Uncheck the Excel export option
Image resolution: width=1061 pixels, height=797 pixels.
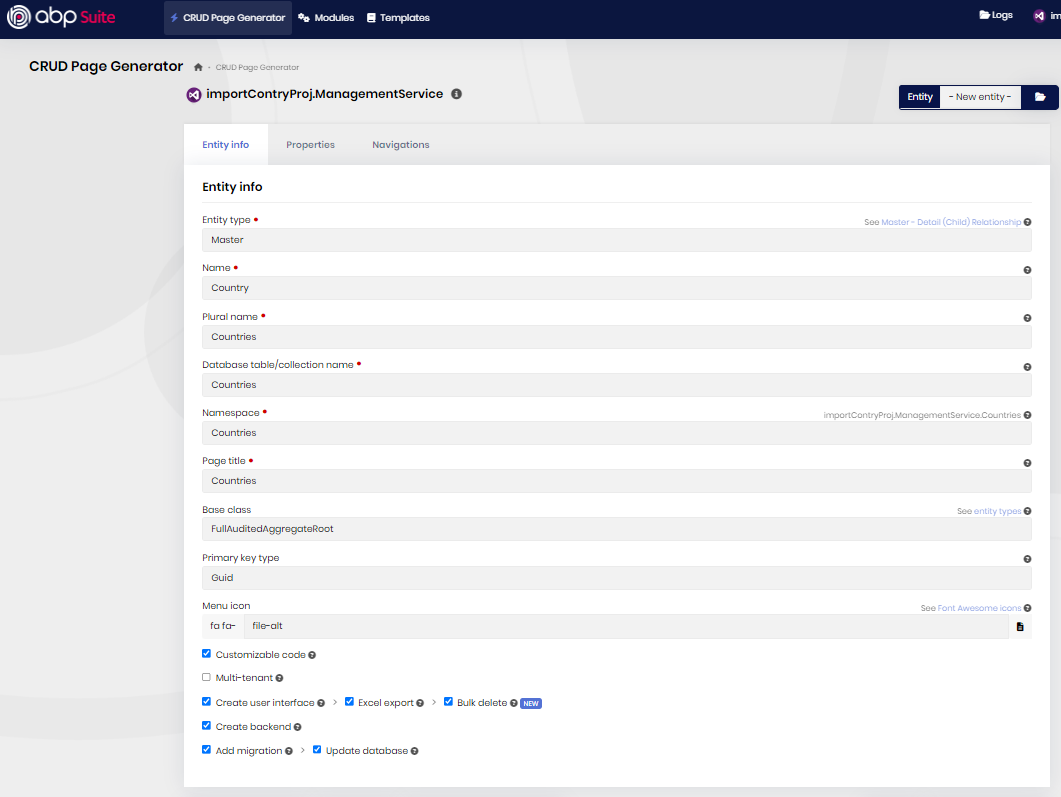point(349,702)
